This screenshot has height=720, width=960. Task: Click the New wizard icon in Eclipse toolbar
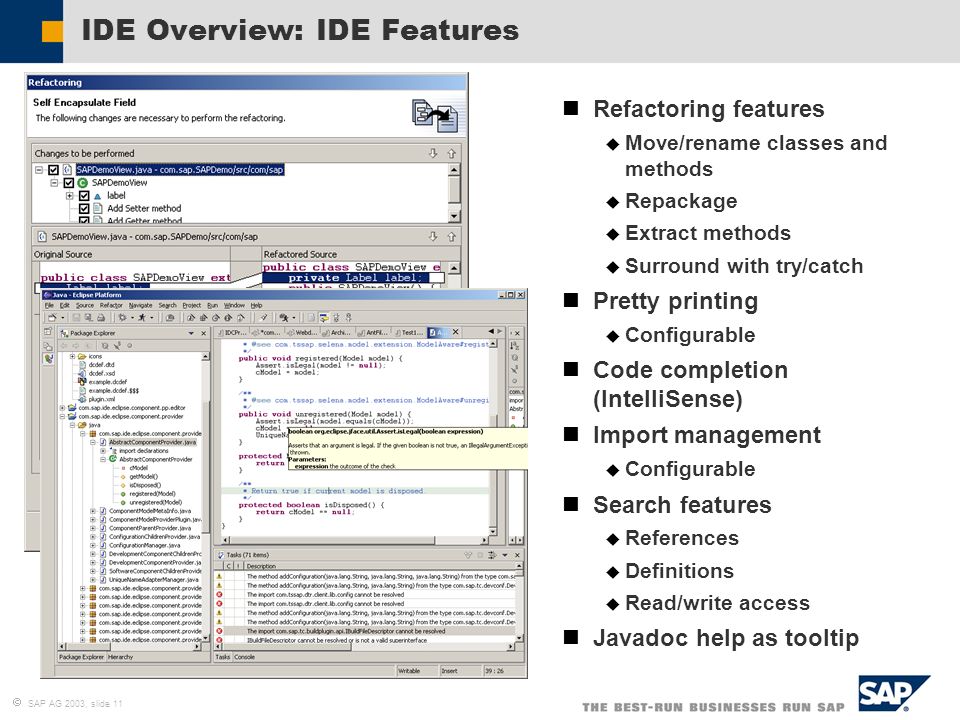(53, 318)
